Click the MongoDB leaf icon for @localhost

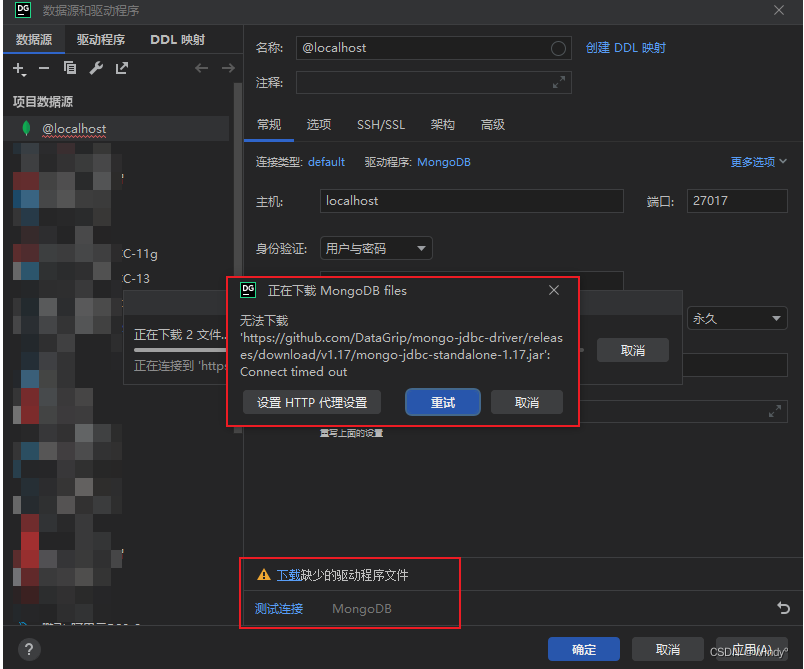pyautogui.click(x=26, y=128)
